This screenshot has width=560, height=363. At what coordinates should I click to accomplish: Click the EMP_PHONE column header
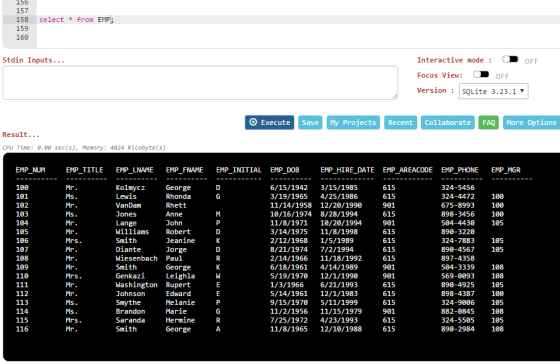point(460,170)
